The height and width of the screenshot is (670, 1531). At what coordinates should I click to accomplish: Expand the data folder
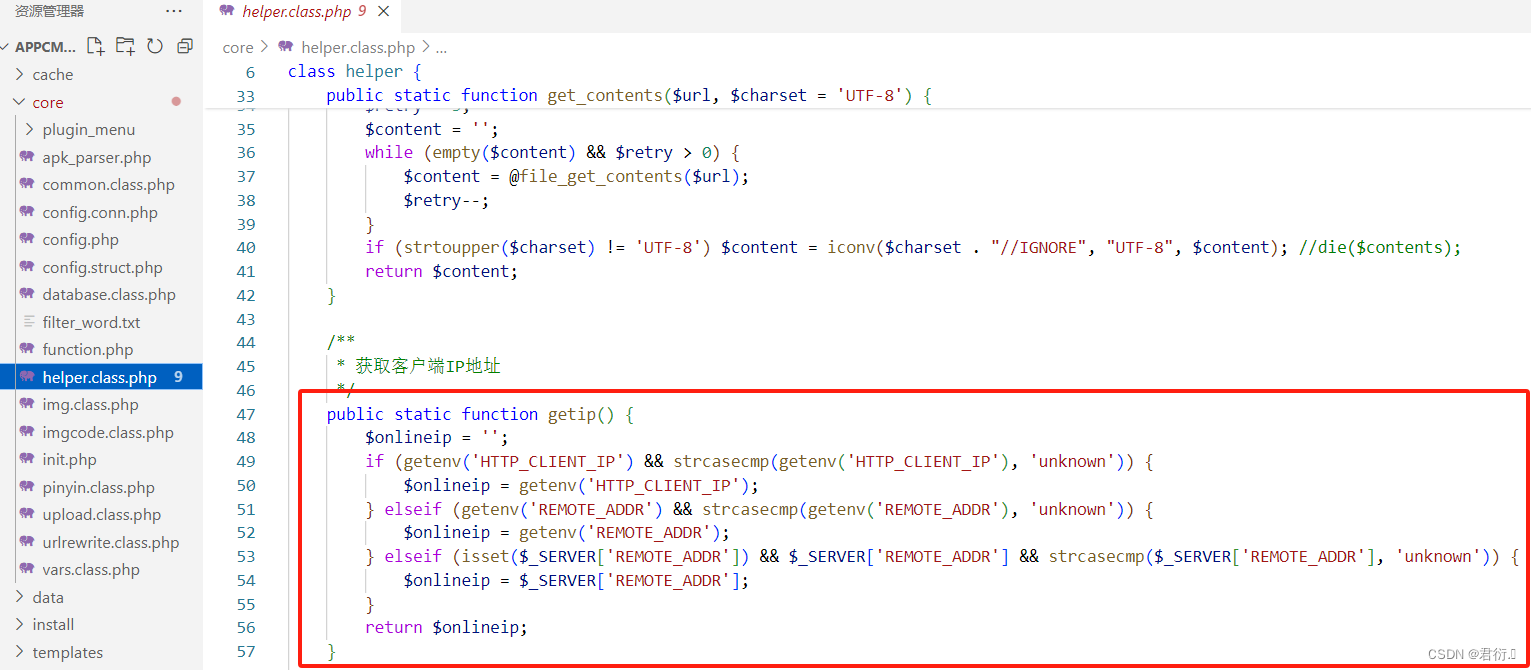tap(102, 597)
